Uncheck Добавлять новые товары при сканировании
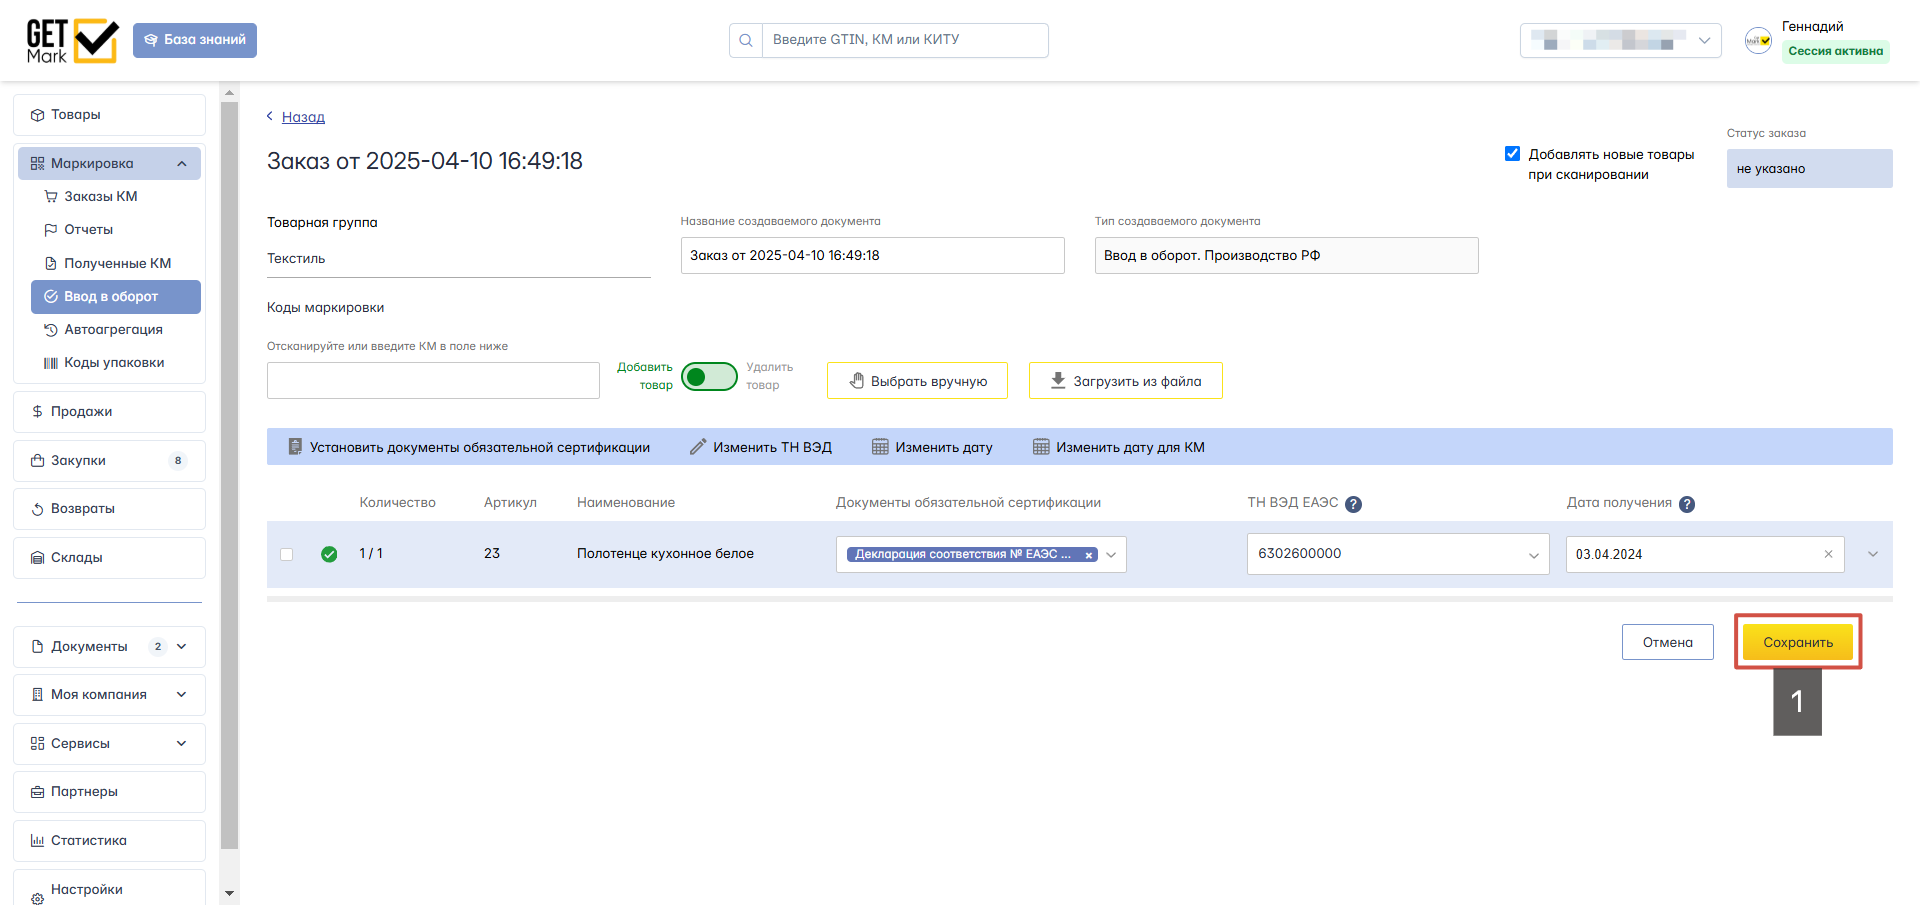The height and width of the screenshot is (905, 1920). click(1512, 154)
